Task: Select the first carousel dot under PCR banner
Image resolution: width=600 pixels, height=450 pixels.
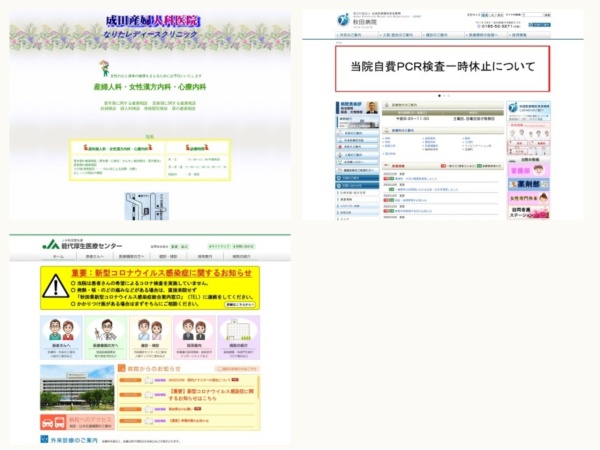Action: tap(436, 96)
